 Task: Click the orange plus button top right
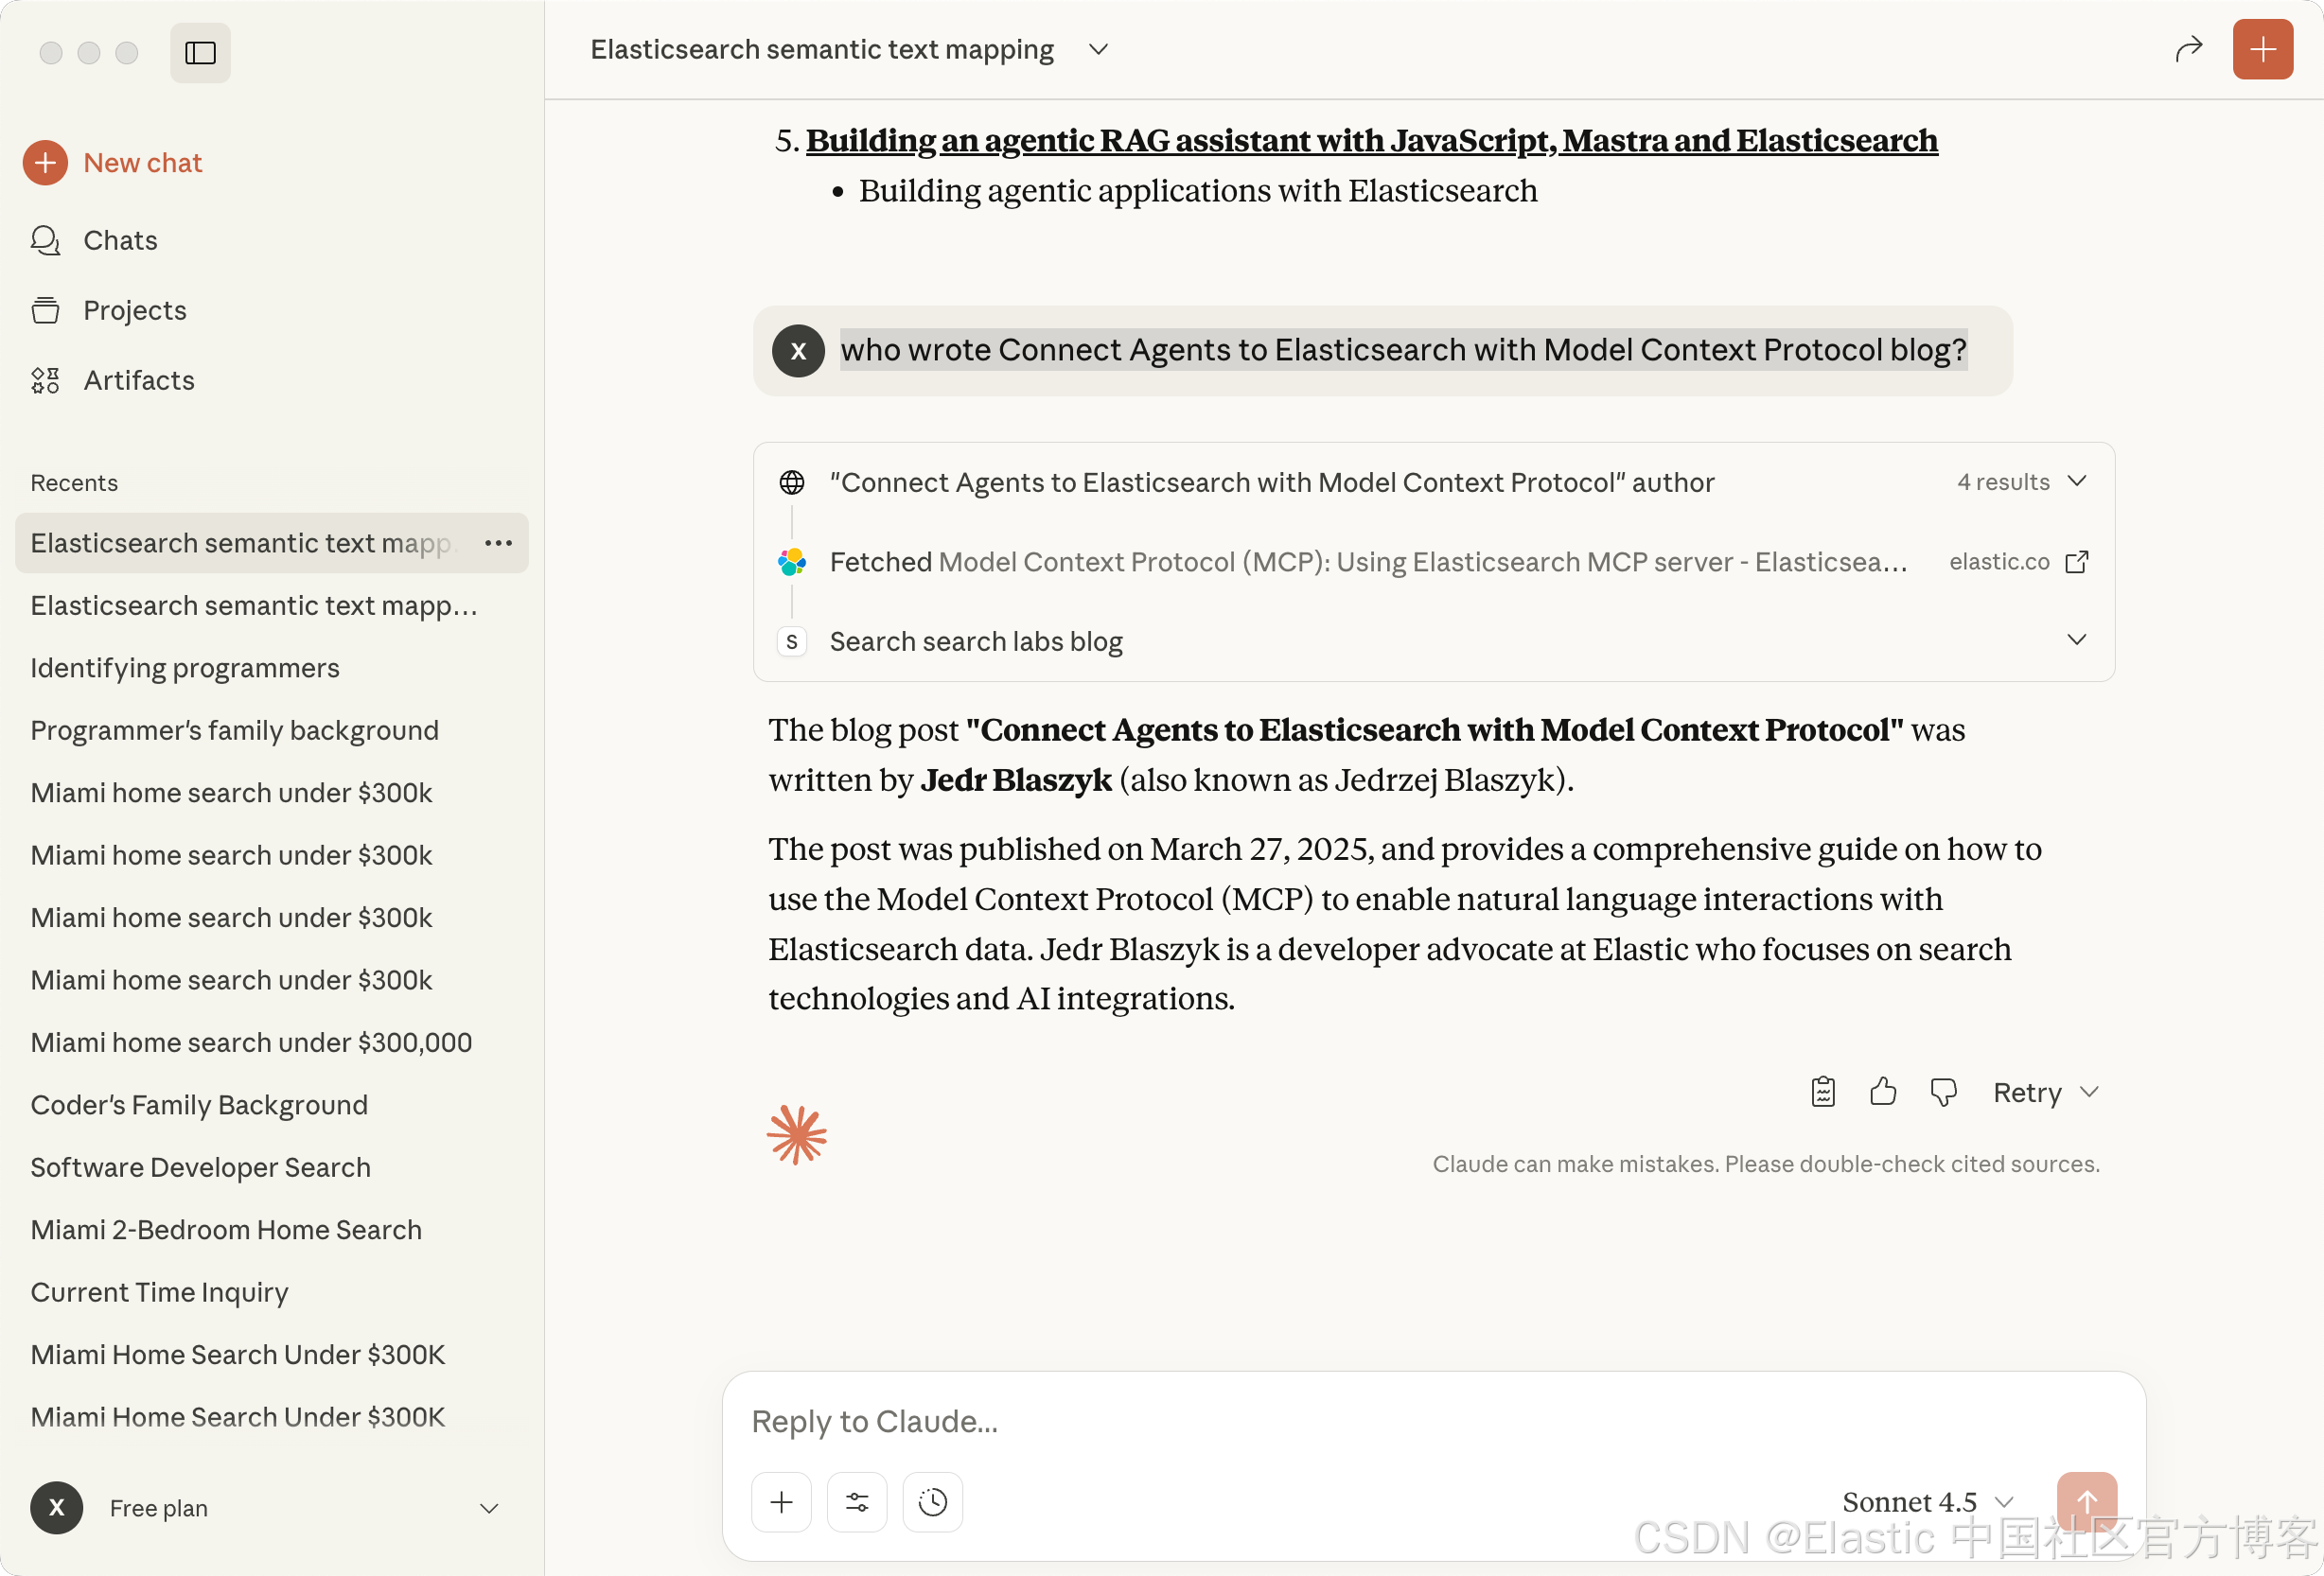[x=2262, y=49]
